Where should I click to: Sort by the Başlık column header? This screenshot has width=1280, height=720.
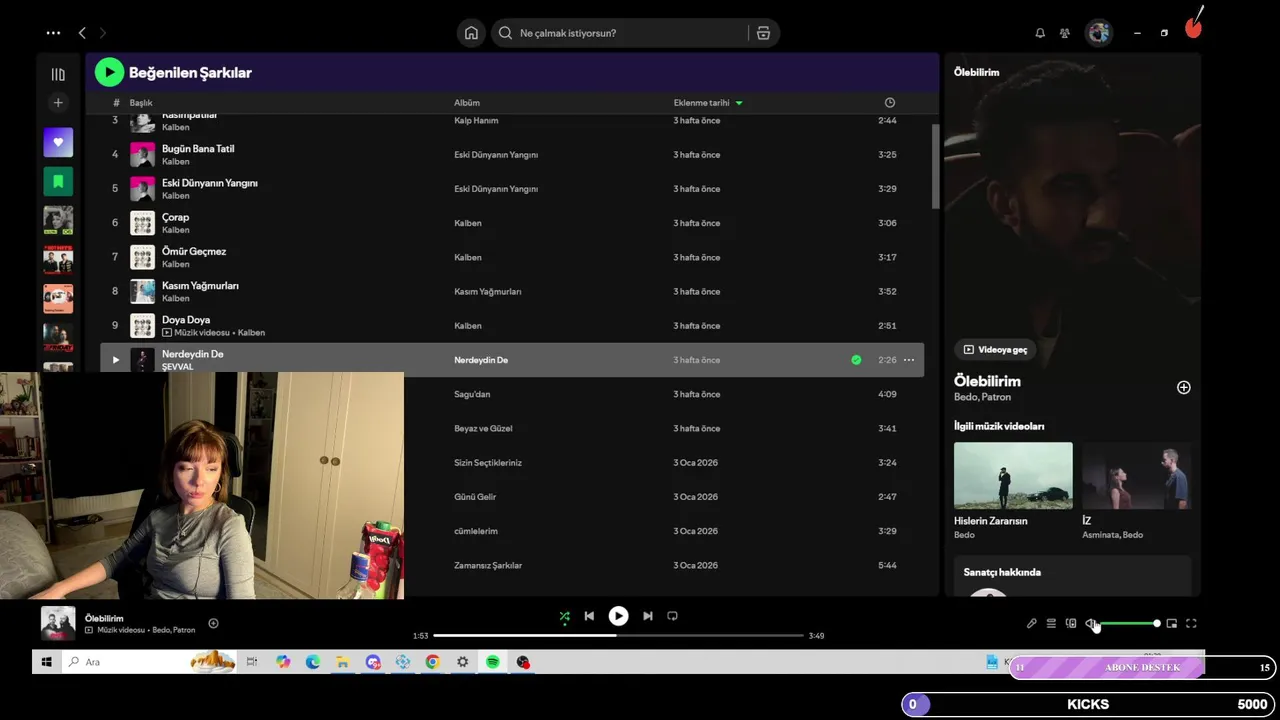(x=141, y=103)
